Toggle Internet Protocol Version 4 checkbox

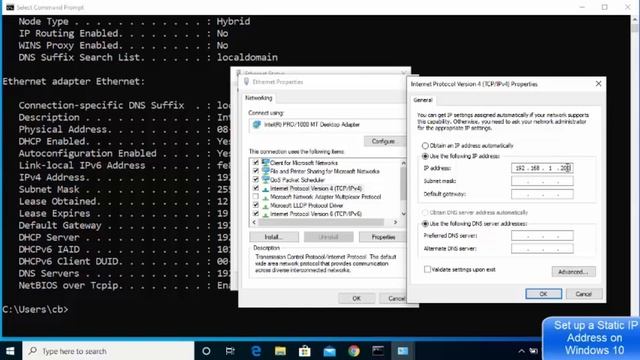256,189
